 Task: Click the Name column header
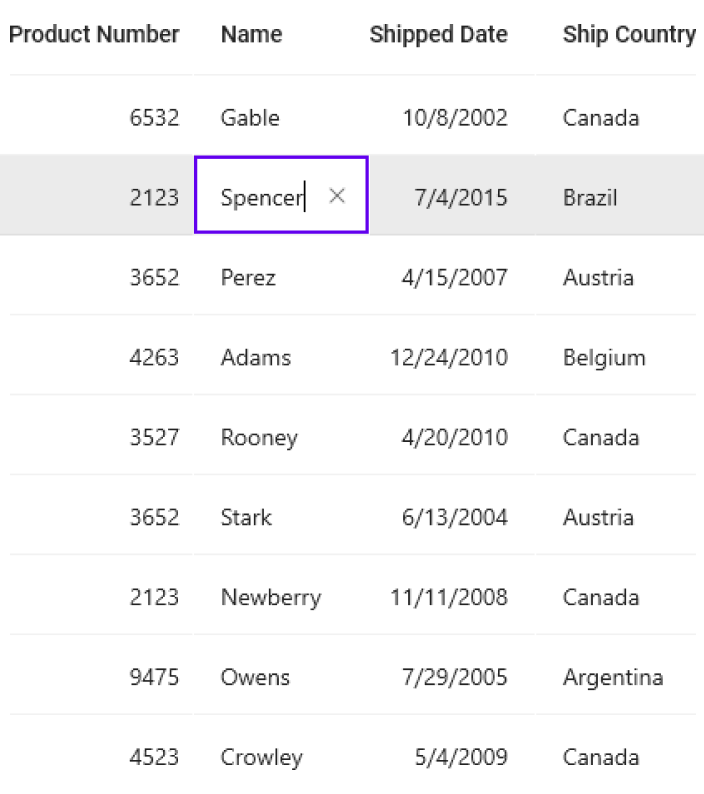252,35
